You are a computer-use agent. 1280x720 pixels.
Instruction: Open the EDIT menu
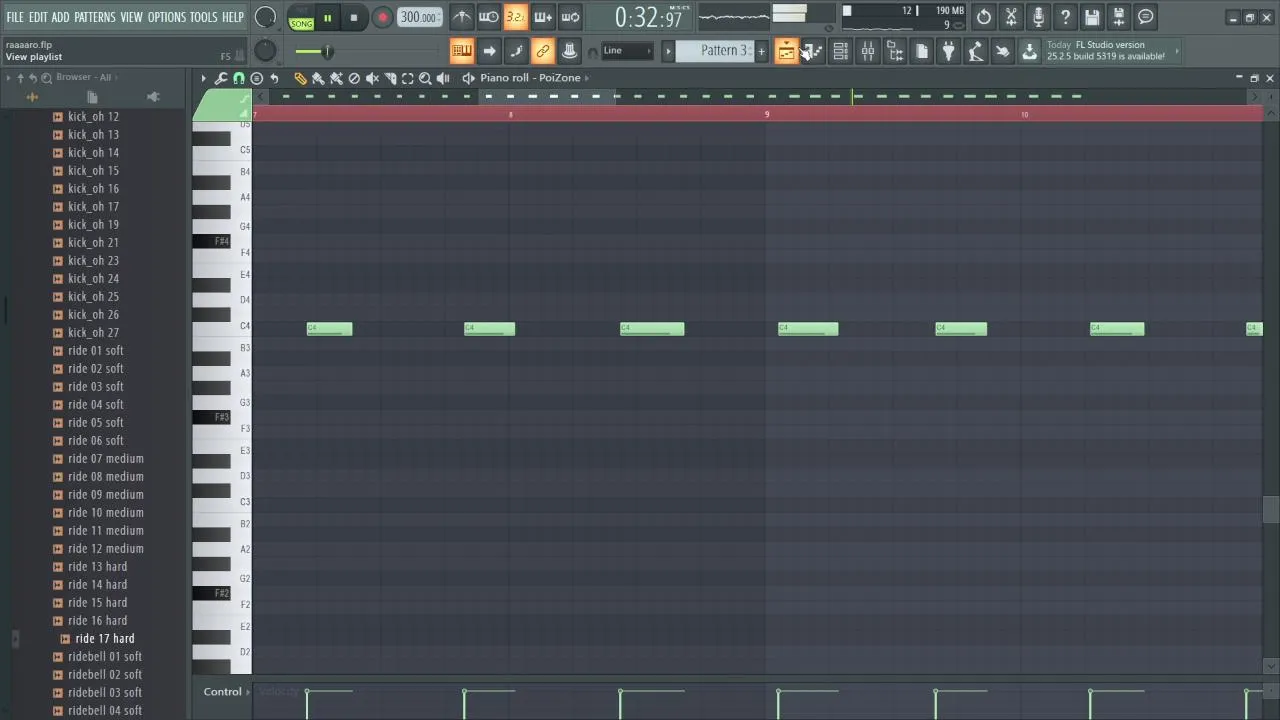(38, 17)
